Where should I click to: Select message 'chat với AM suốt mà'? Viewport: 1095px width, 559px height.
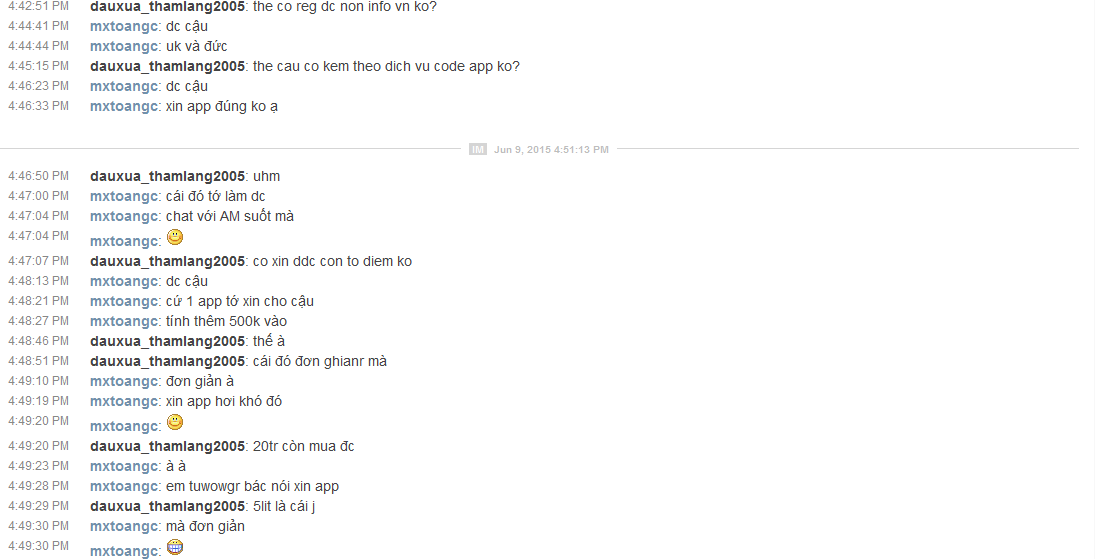[230, 217]
